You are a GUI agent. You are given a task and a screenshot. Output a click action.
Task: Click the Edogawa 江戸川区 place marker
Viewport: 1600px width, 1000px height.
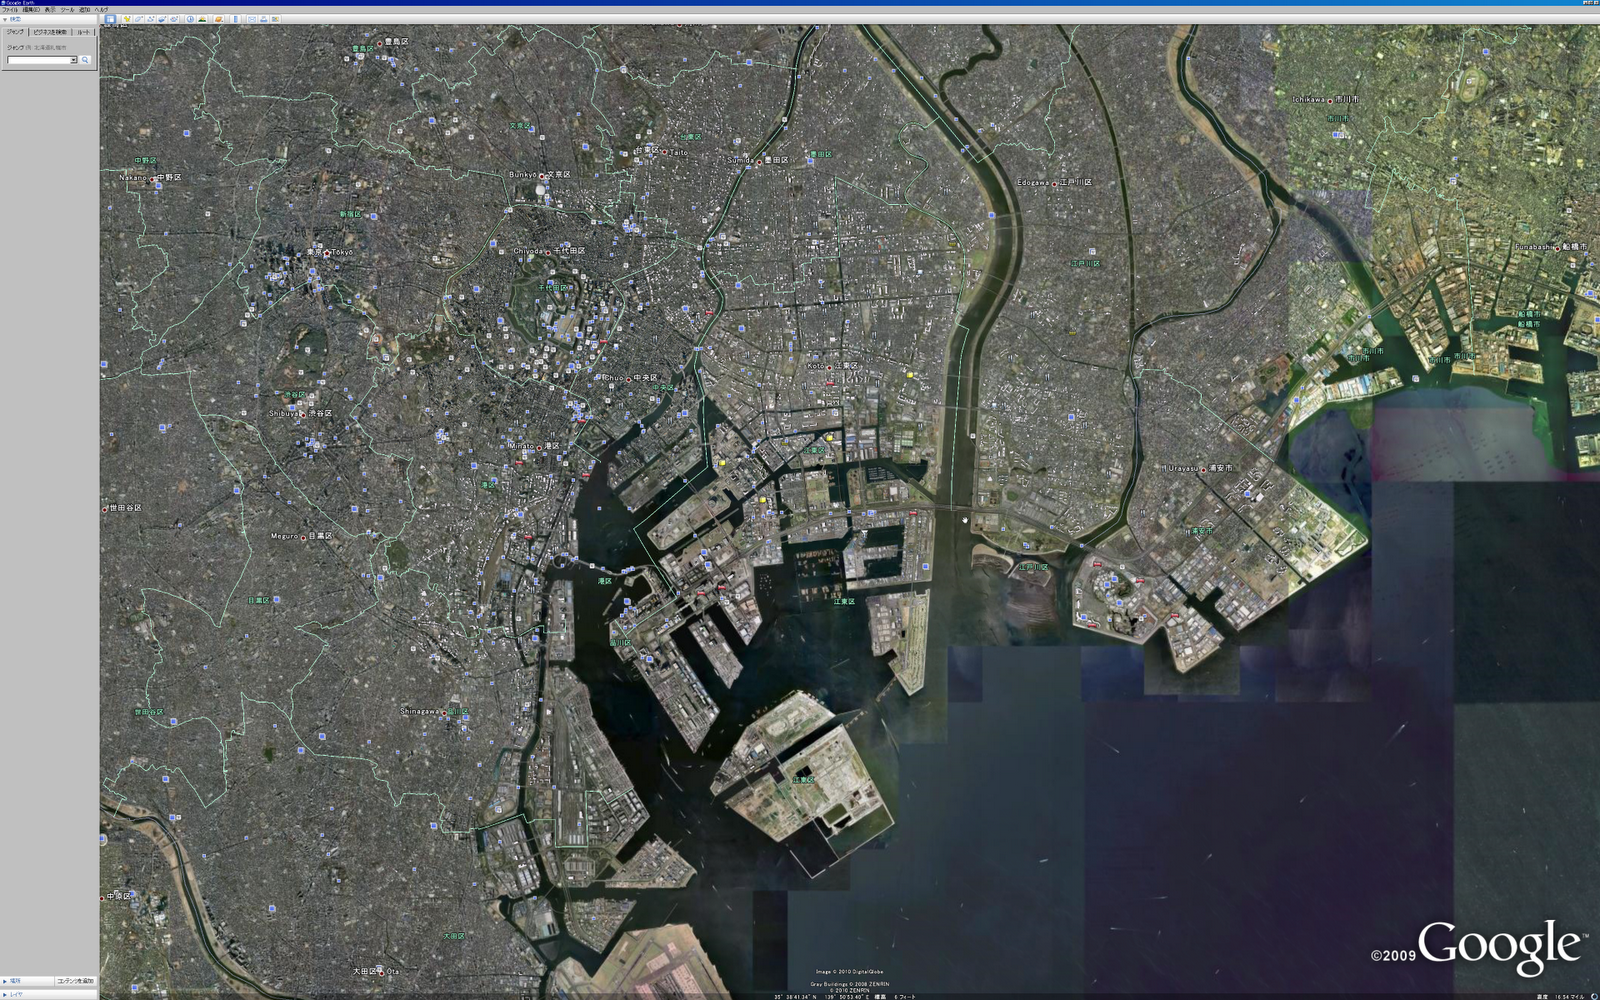[1054, 184]
